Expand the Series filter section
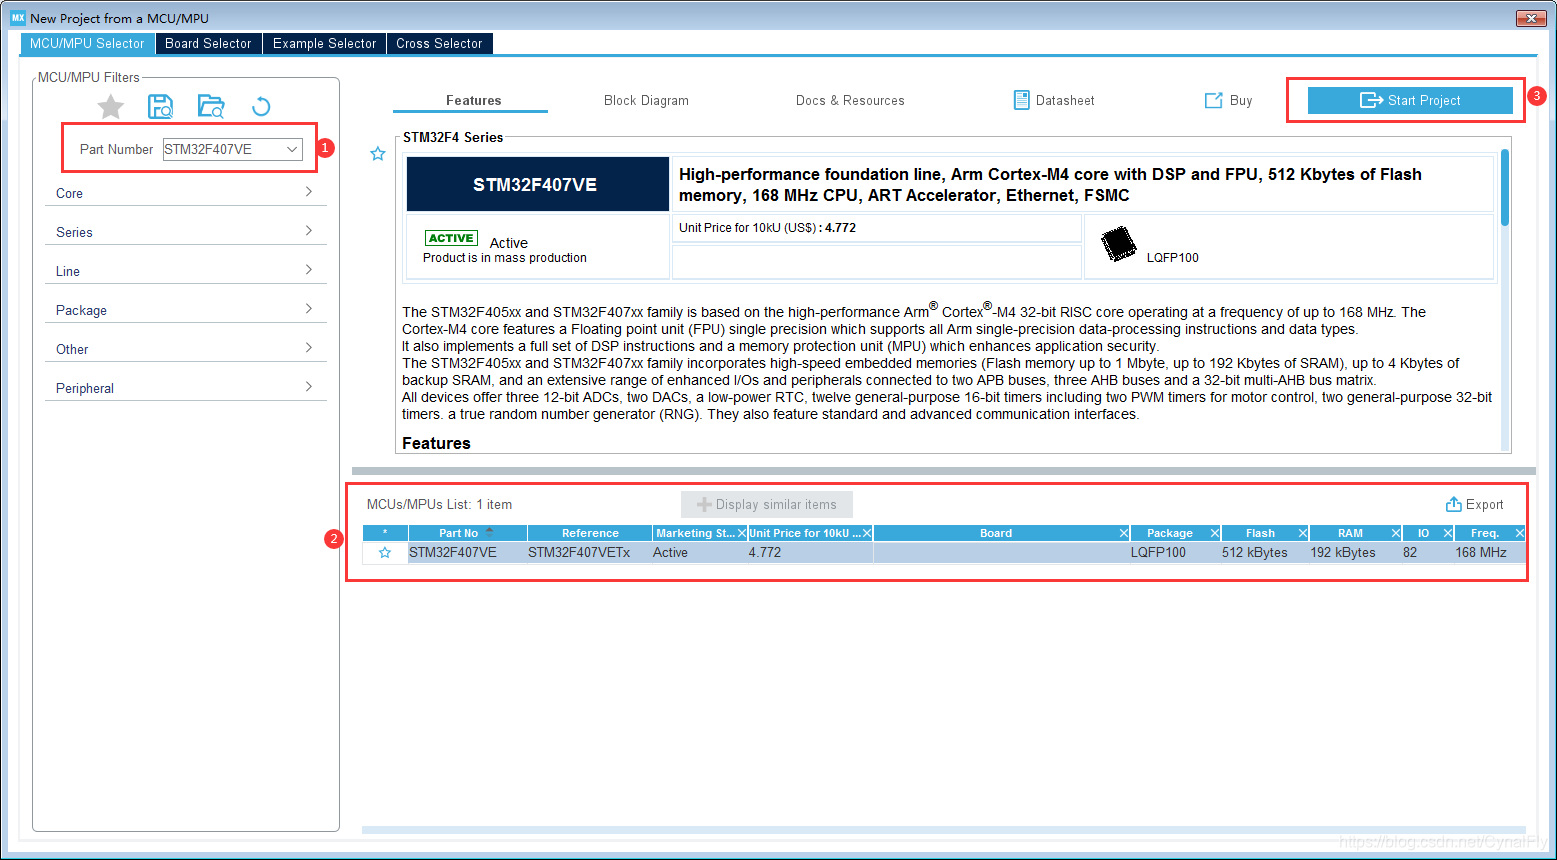The width and height of the screenshot is (1557, 860). (185, 231)
